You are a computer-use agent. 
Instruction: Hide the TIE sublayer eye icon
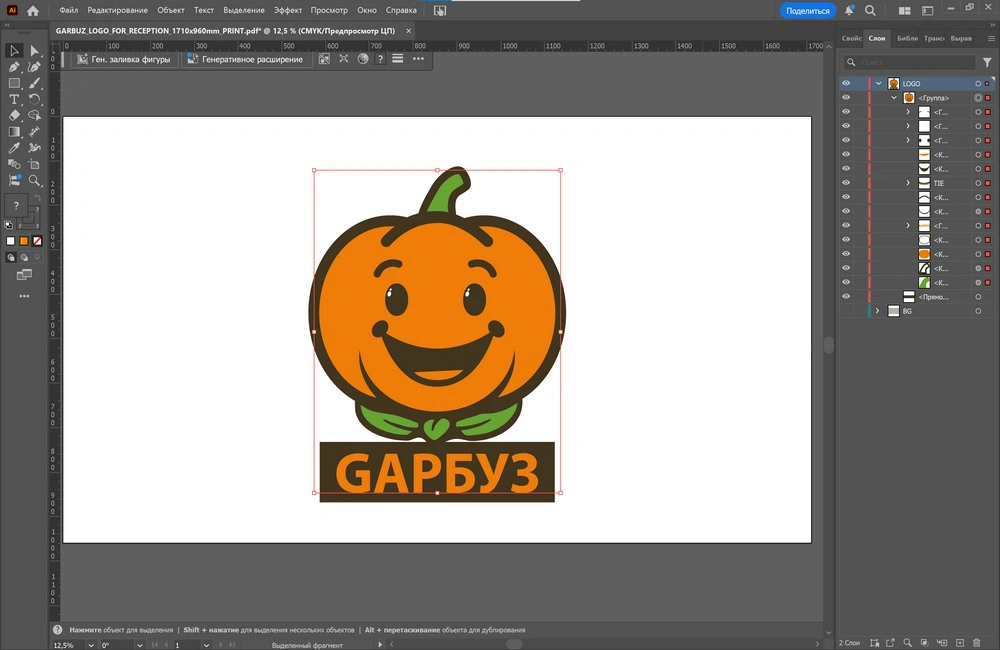click(x=846, y=183)
